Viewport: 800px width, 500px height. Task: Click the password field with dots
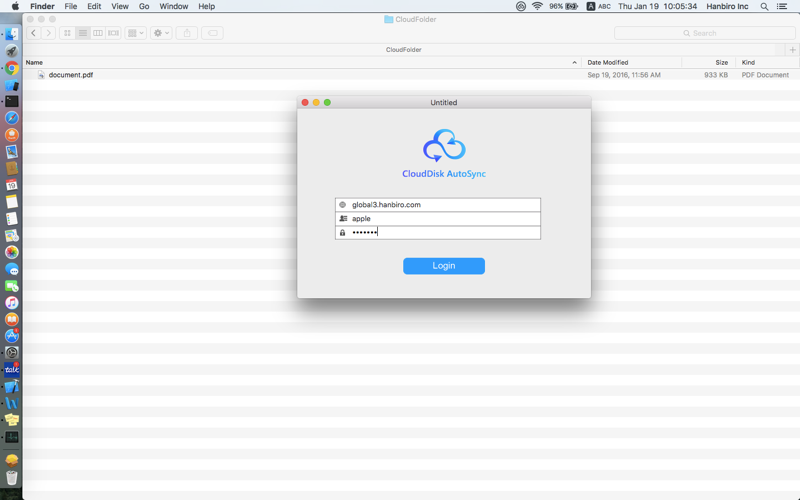coord(438,232)
